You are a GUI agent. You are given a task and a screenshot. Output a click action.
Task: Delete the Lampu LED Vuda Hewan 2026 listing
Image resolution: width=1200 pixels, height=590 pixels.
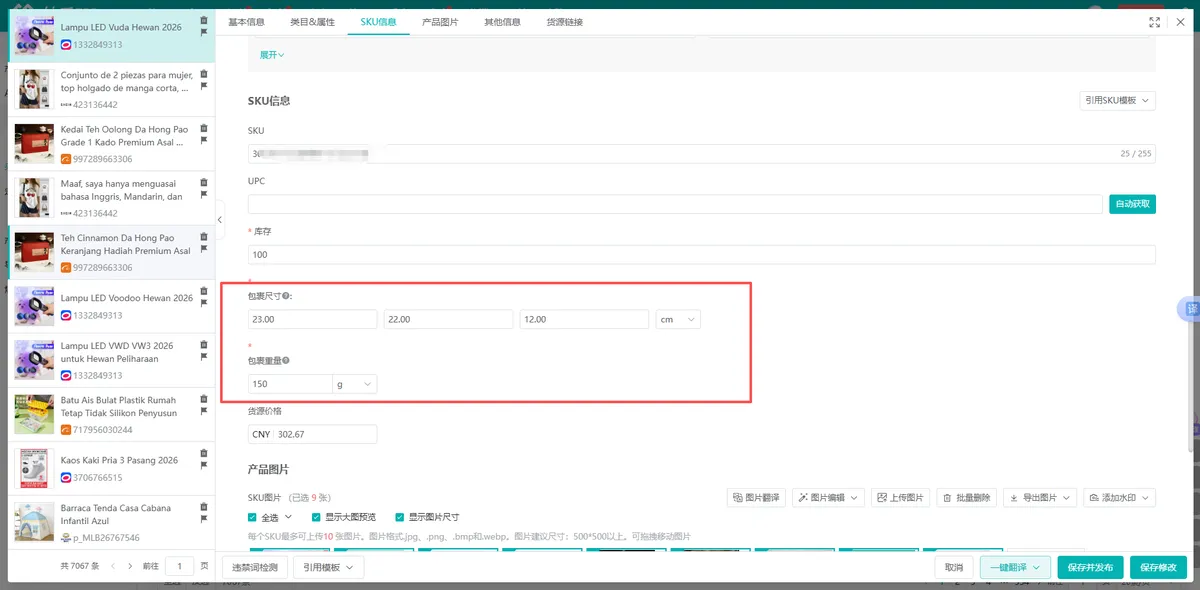(x=204, y=20)
